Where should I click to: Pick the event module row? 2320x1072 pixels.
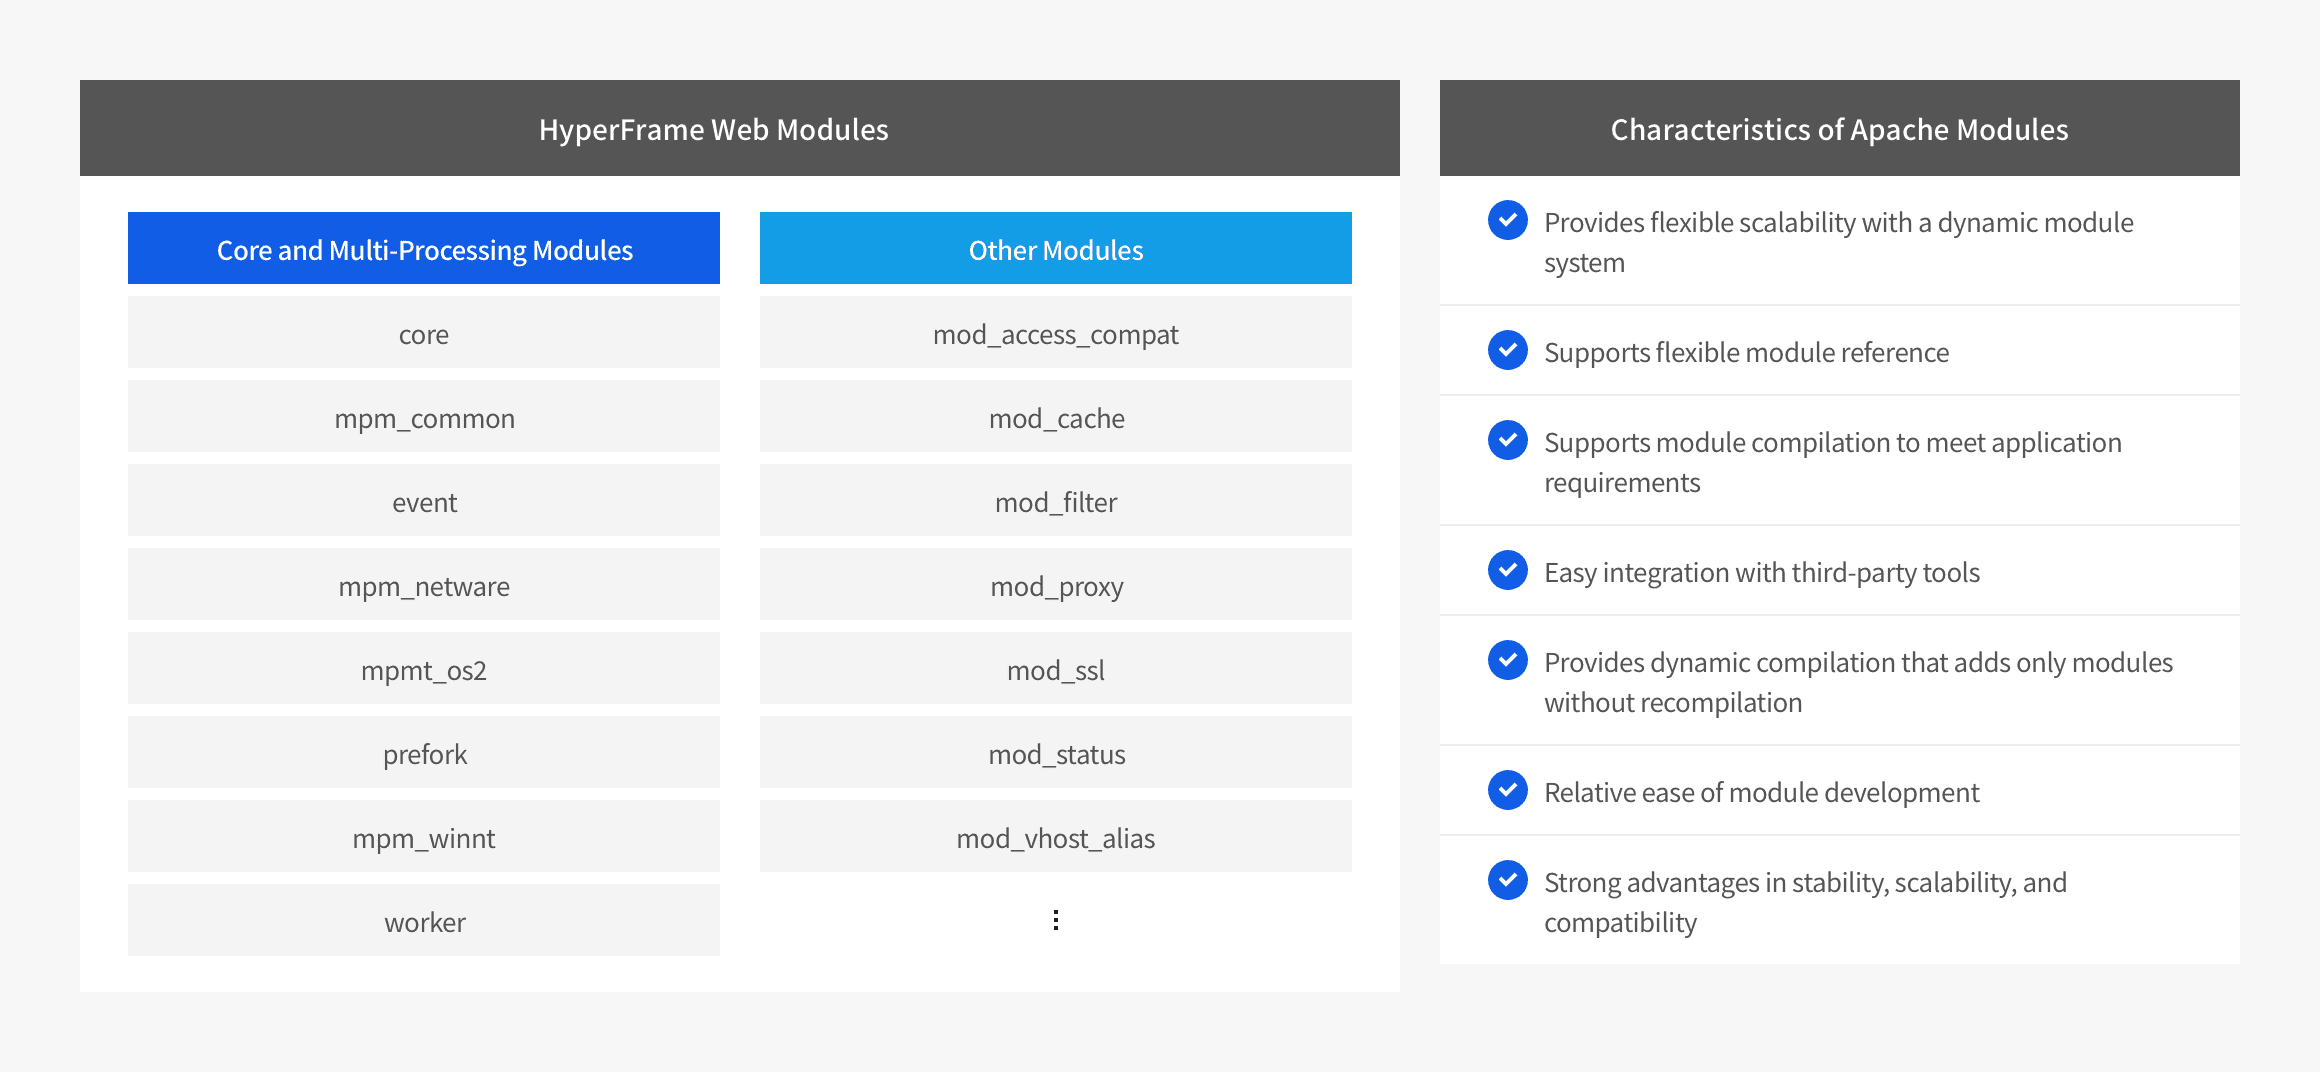(x=424, y=501)
